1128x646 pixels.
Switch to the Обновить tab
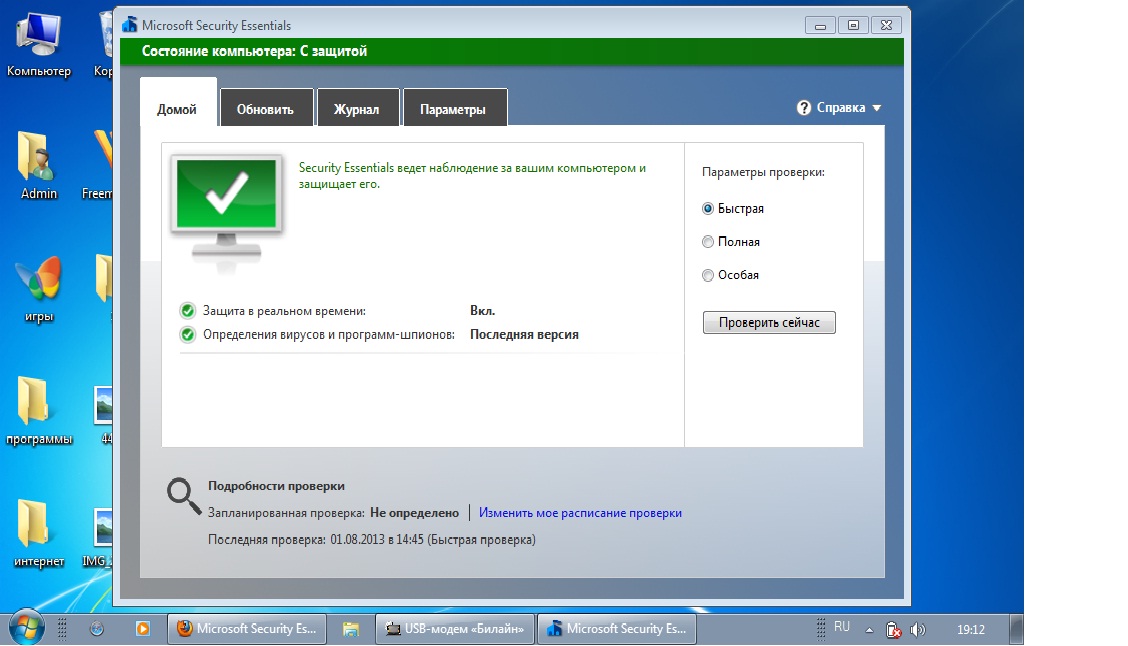[265, 109]
